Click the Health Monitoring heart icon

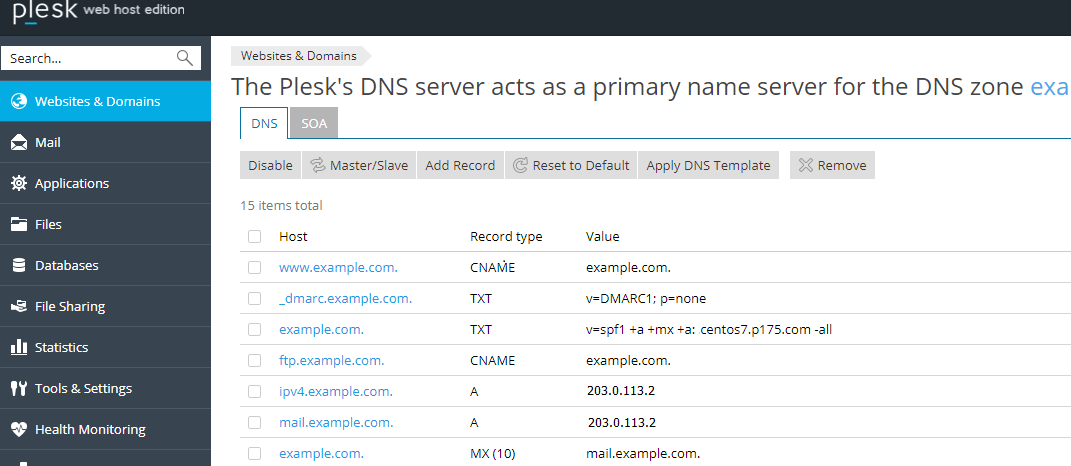coord(18,429)
